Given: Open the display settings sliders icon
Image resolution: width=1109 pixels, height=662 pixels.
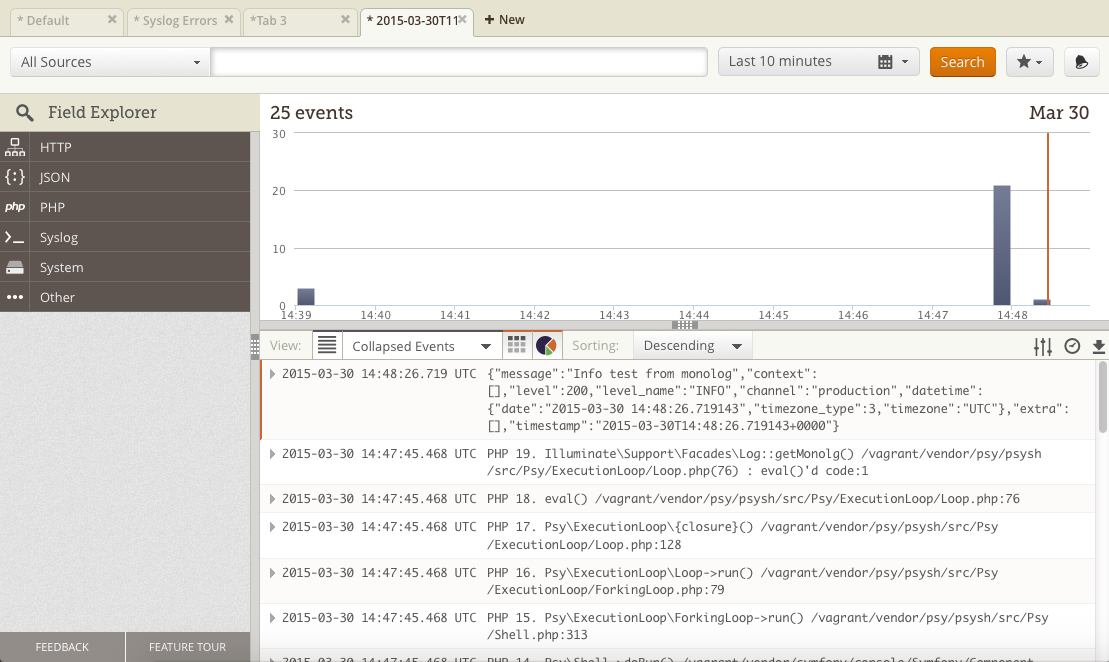Looking at the screenshot, I should pyautogui.click(x=1043, y=346).
